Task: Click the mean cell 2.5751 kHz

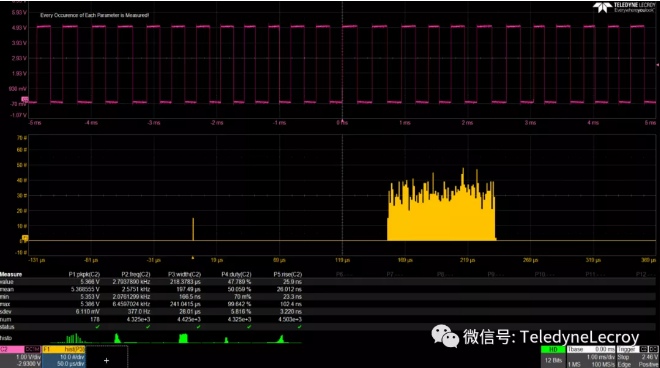Action: pos(136,289)
